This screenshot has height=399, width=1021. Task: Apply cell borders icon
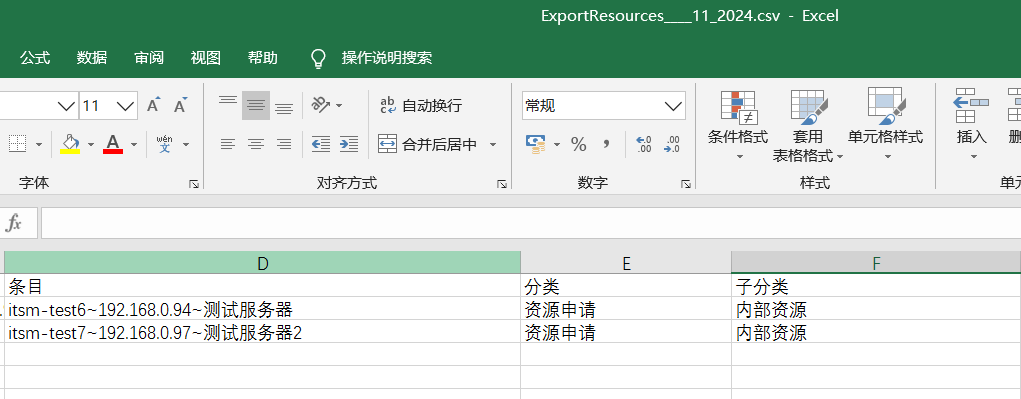coord(18,143)
